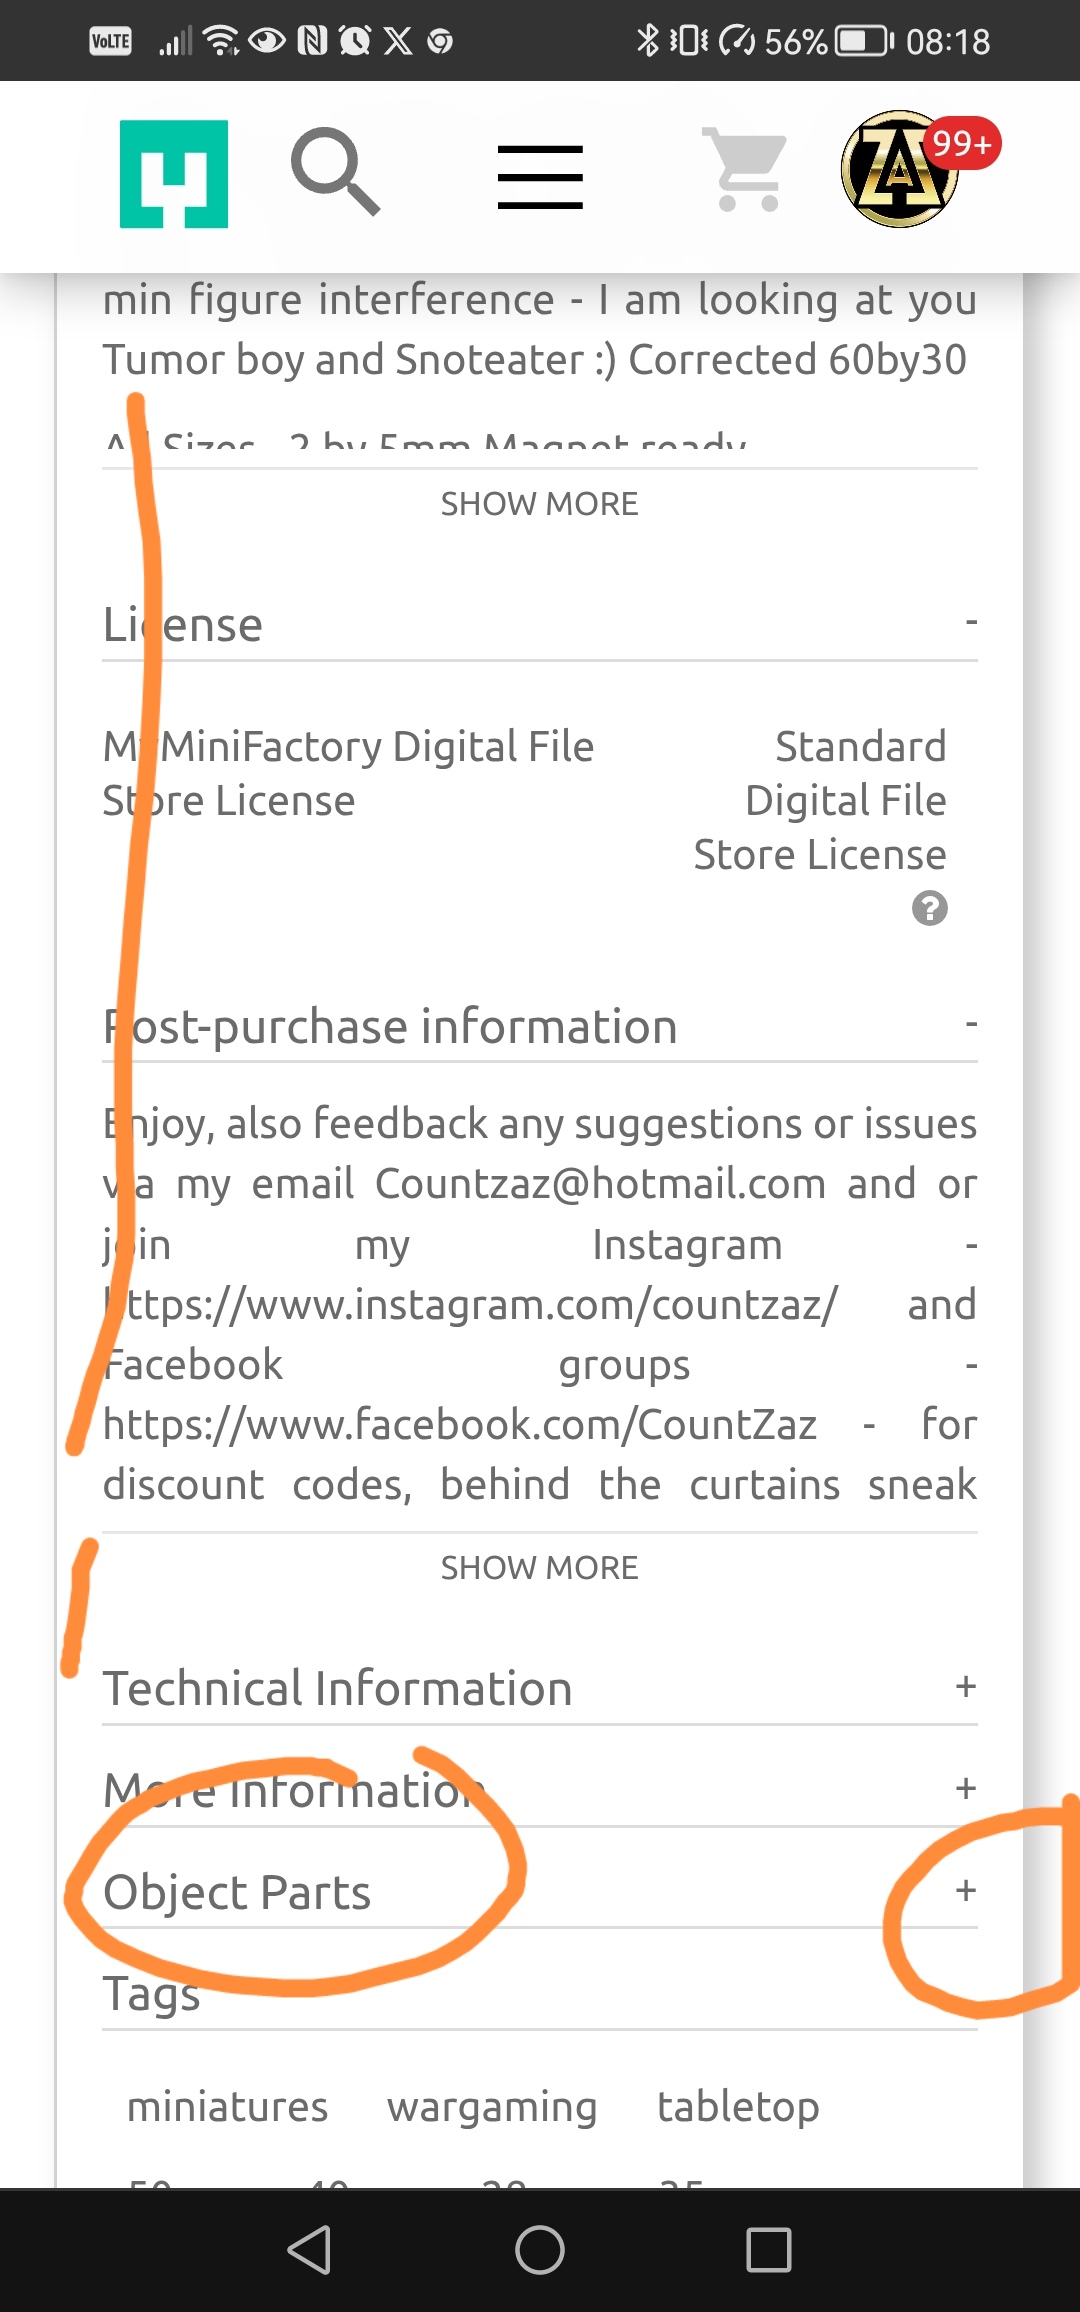Select the tabletop tag
Screen dimensions: 1080x2312
point(738,2107)
